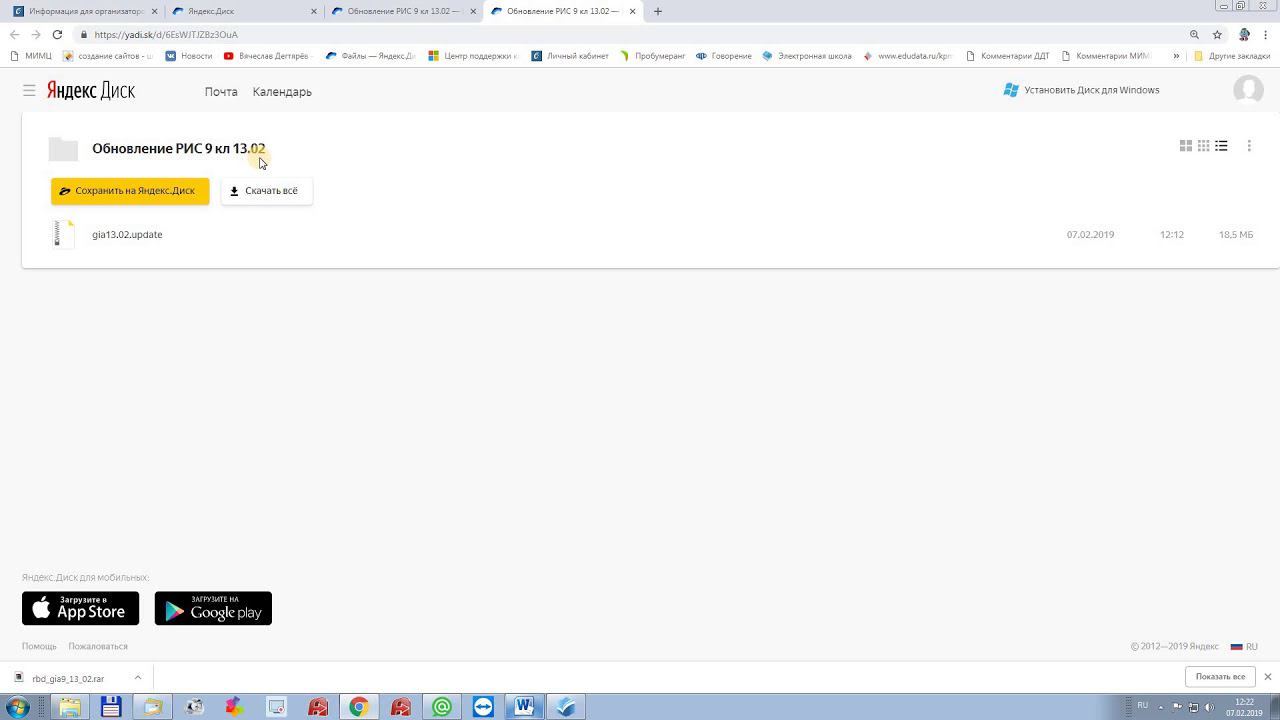
Task: Open the Комментарии ДДТ bookmark
Action: pyautogui.click(x=1008, y=56)
